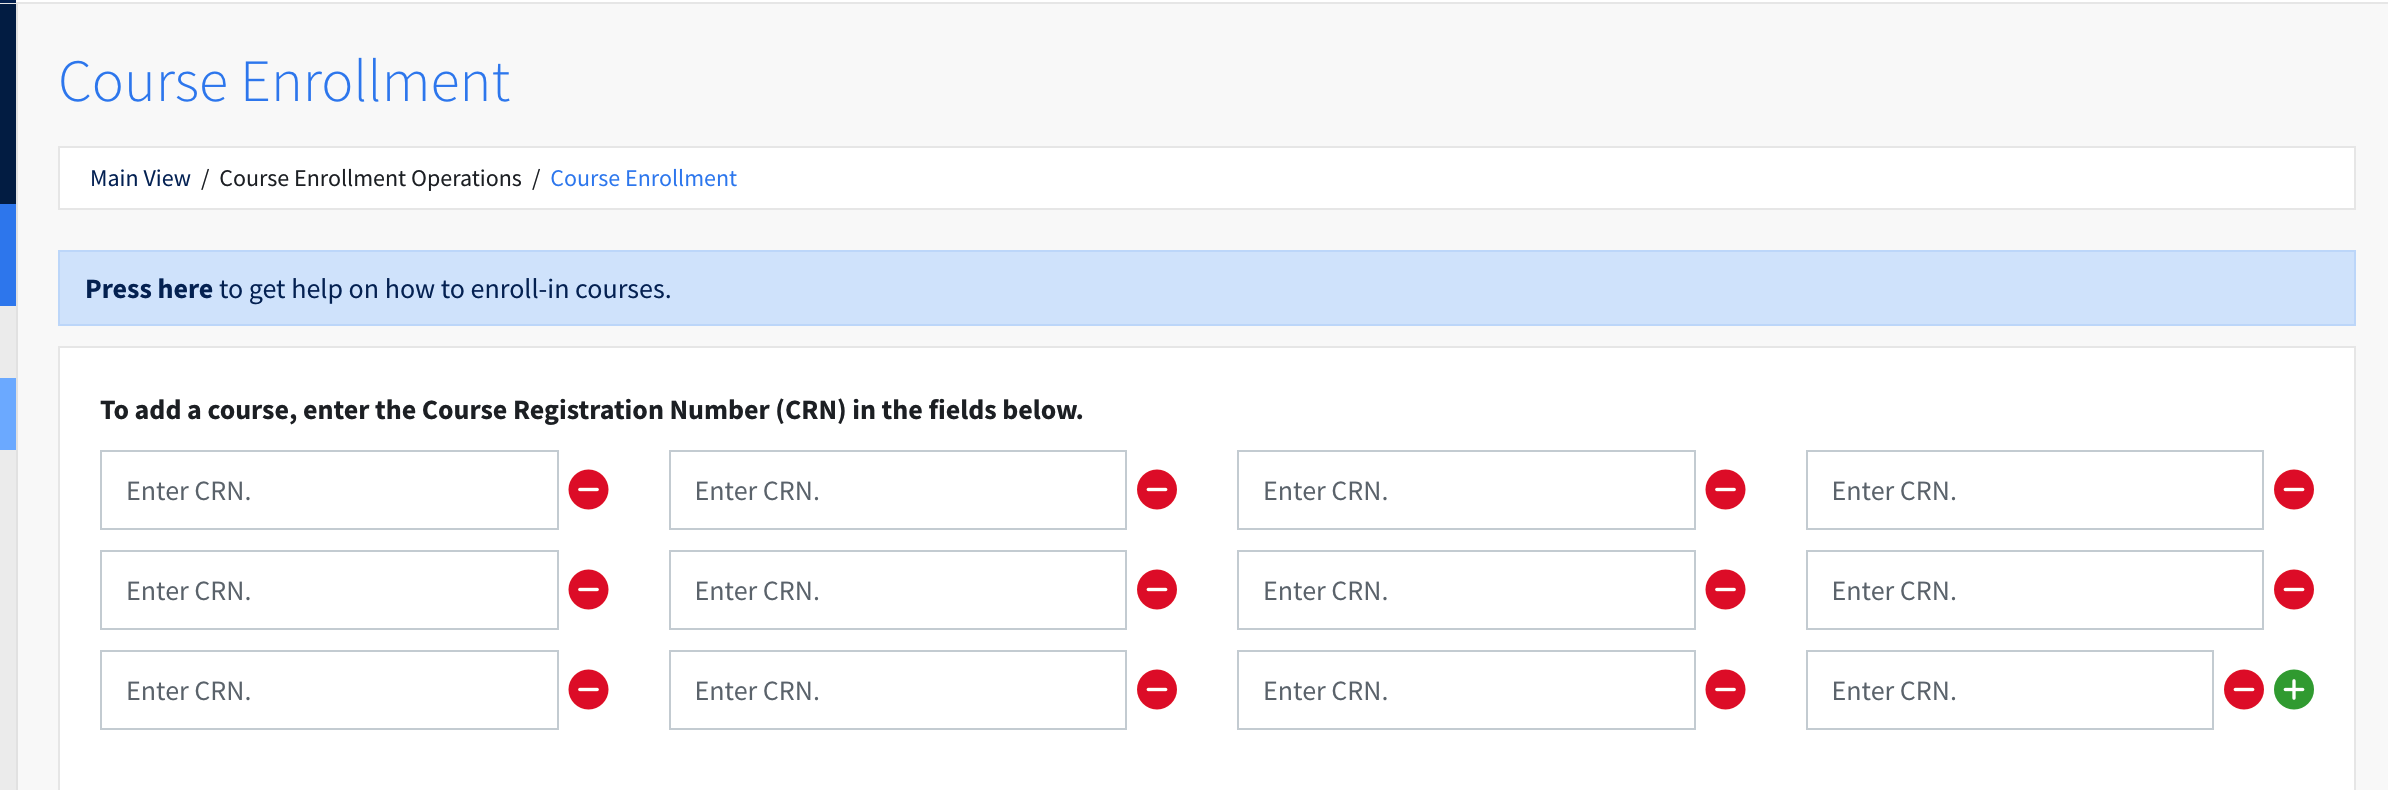Click the first CRN input field
The image size is (2388, 790).
[x=328, y=489]
